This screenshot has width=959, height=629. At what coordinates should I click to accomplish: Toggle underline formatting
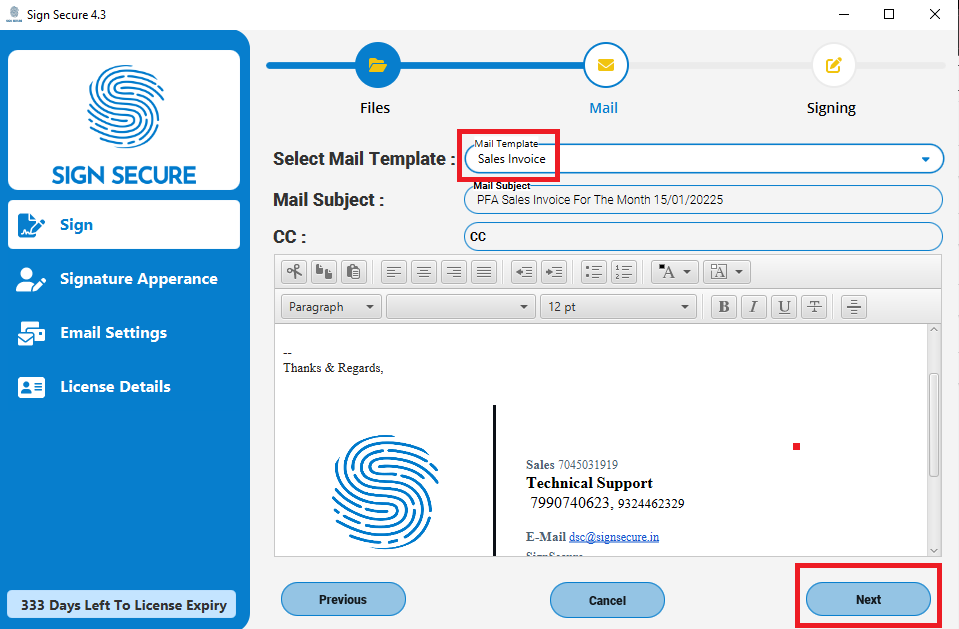point(784,307)
